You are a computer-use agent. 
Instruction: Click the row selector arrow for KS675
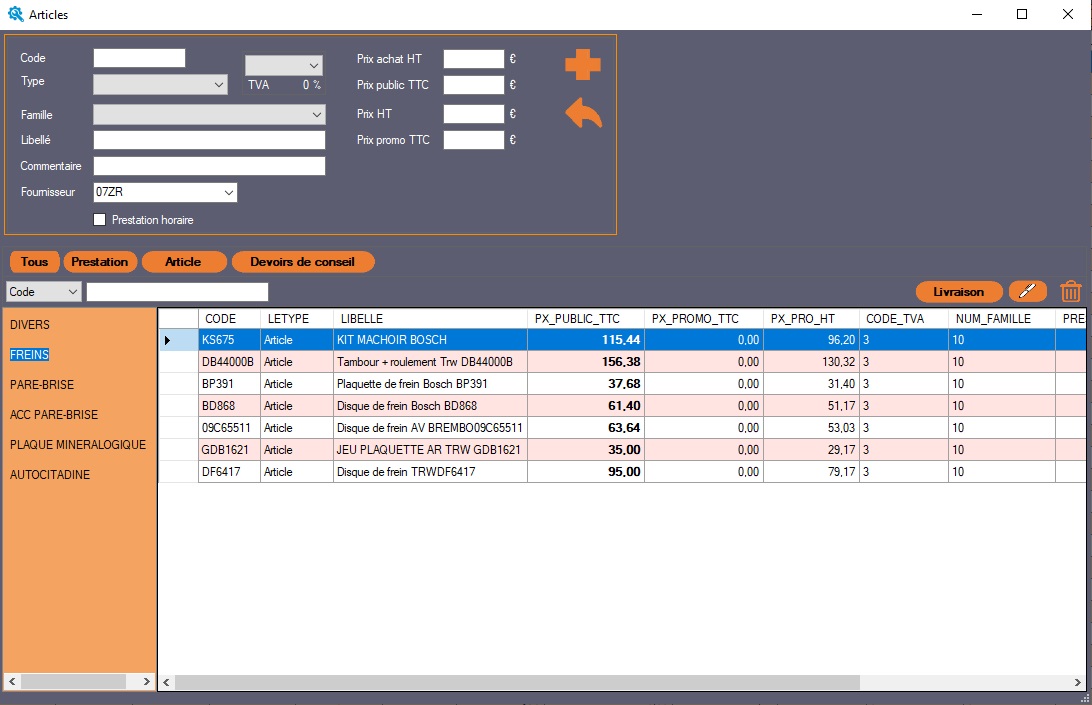168,340
